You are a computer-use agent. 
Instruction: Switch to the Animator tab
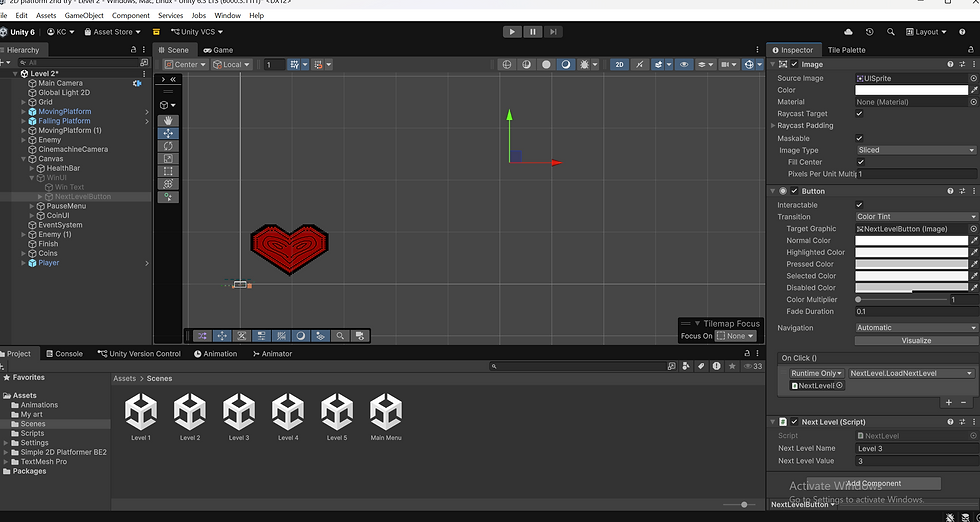[272, 354]
